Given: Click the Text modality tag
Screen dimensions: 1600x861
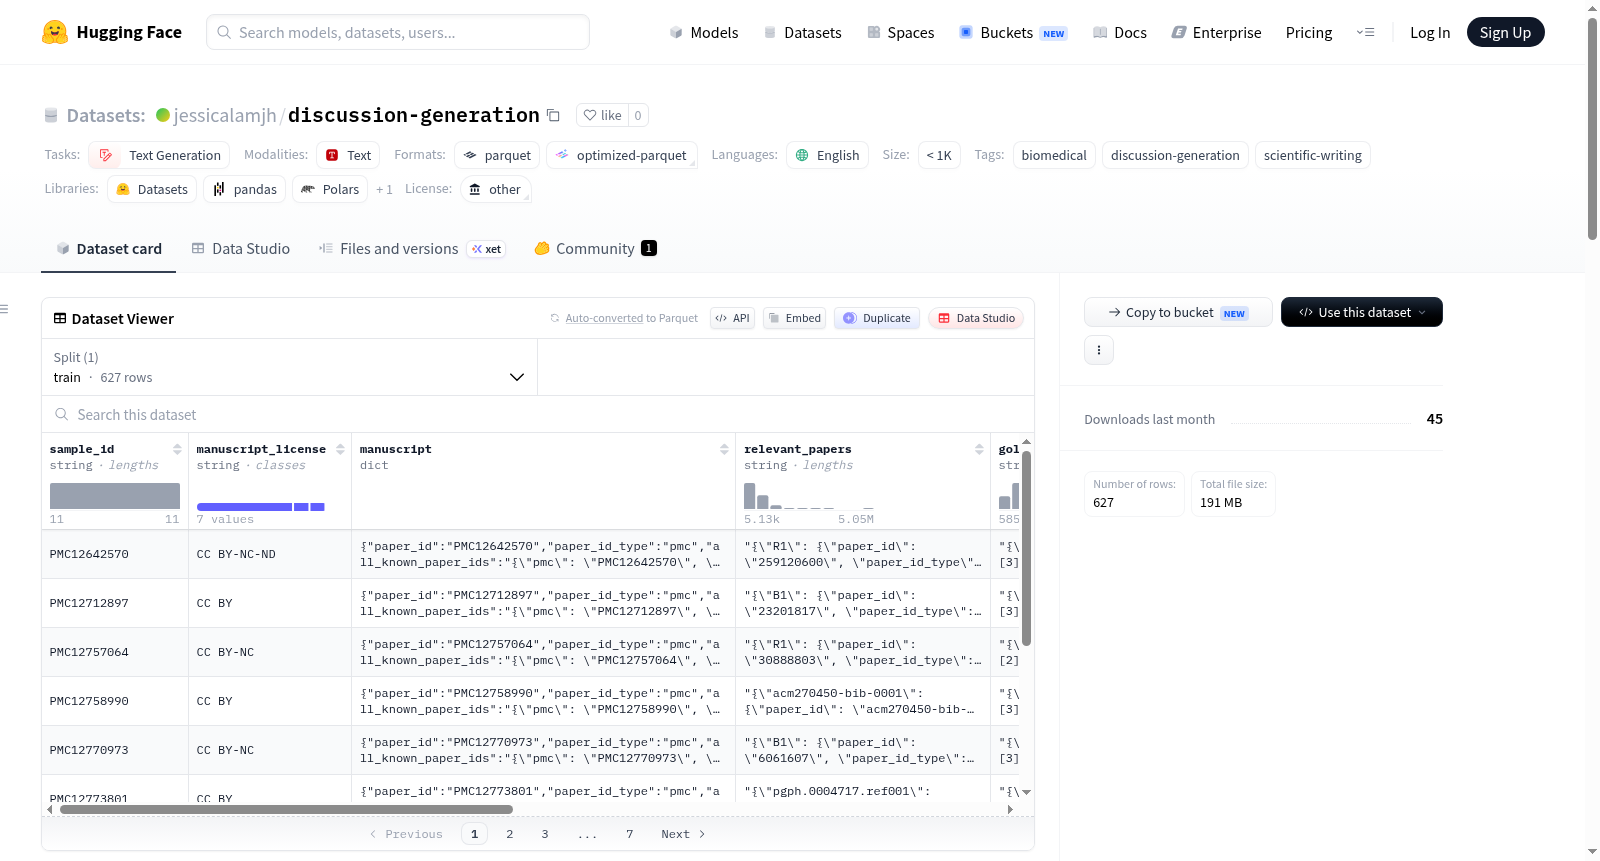Looking at the screenshot, I should 348,155.
